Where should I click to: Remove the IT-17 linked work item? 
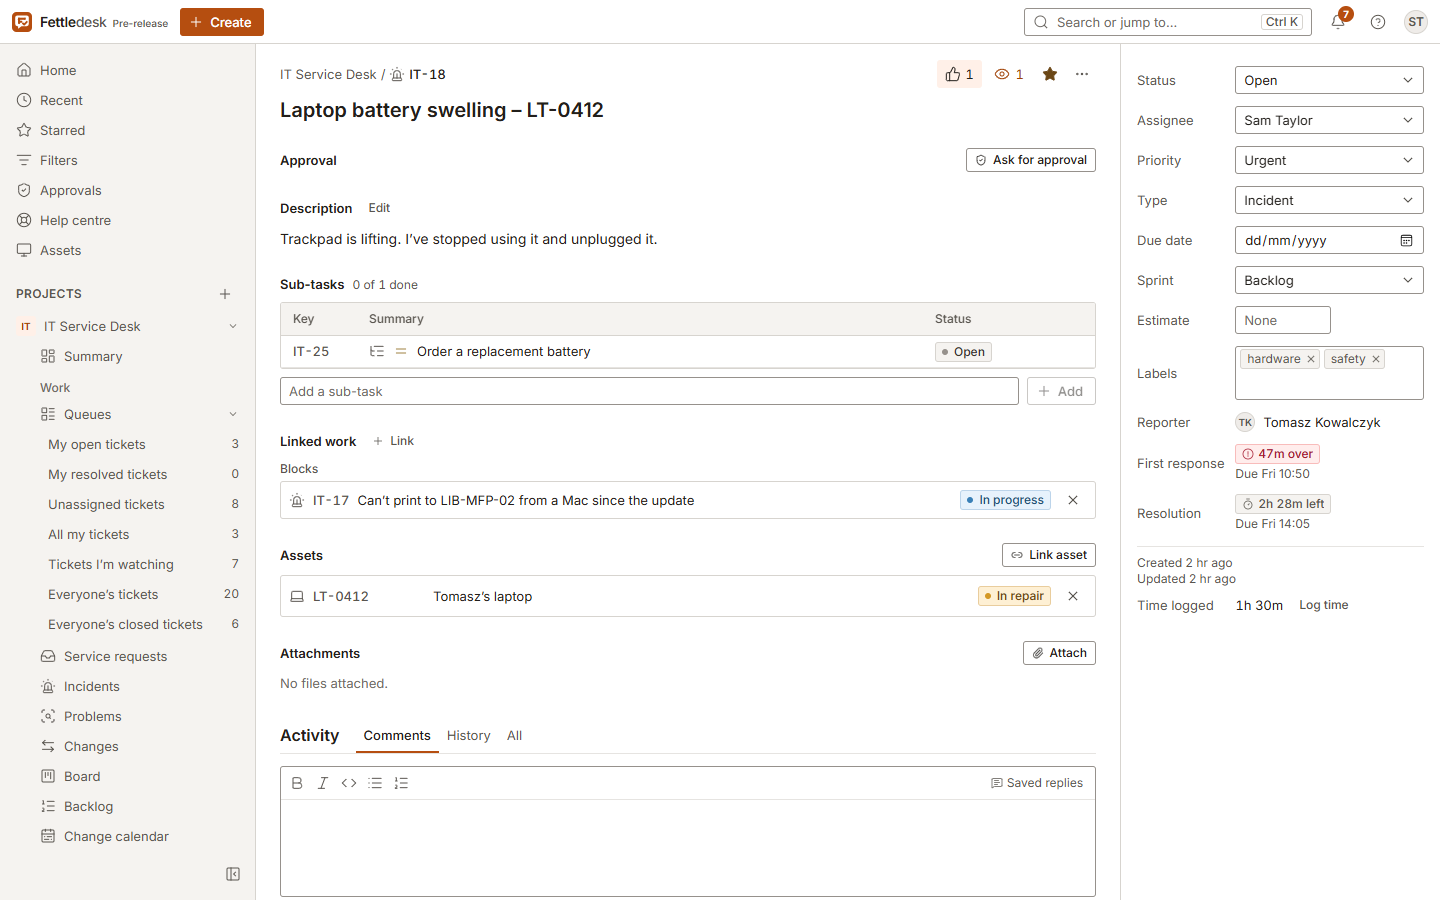tap(1073, 500)
